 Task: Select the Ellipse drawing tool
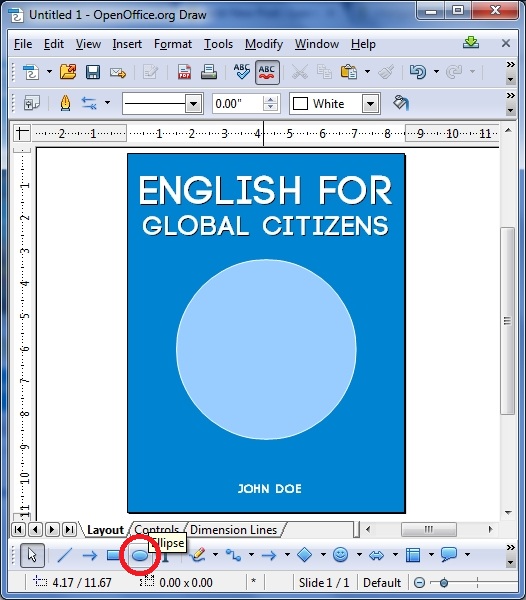point(140,555)
